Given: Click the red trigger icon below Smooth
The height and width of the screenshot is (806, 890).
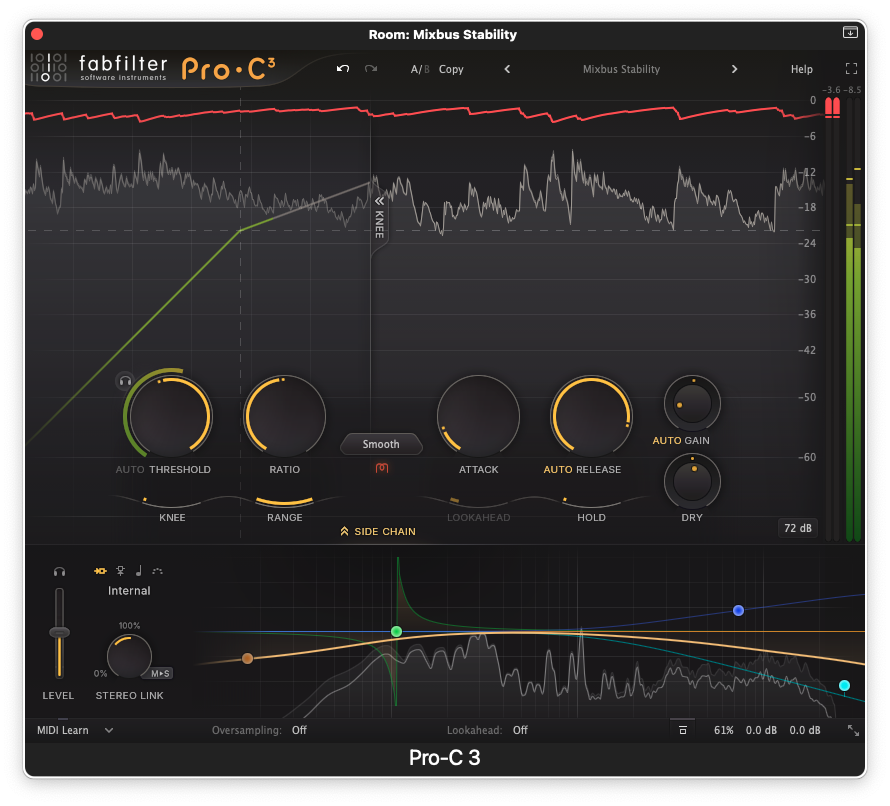Looking at the screenshot, I should tap(381, 468).
